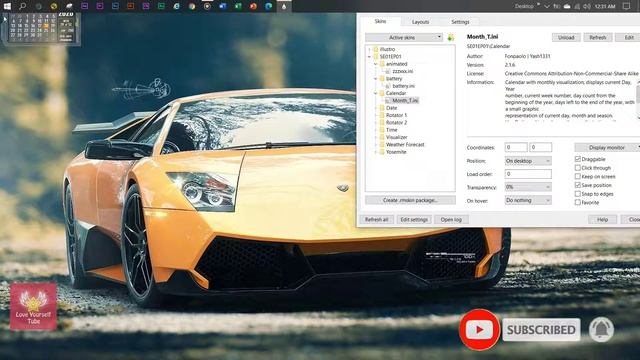Click the Unload button

566,37
